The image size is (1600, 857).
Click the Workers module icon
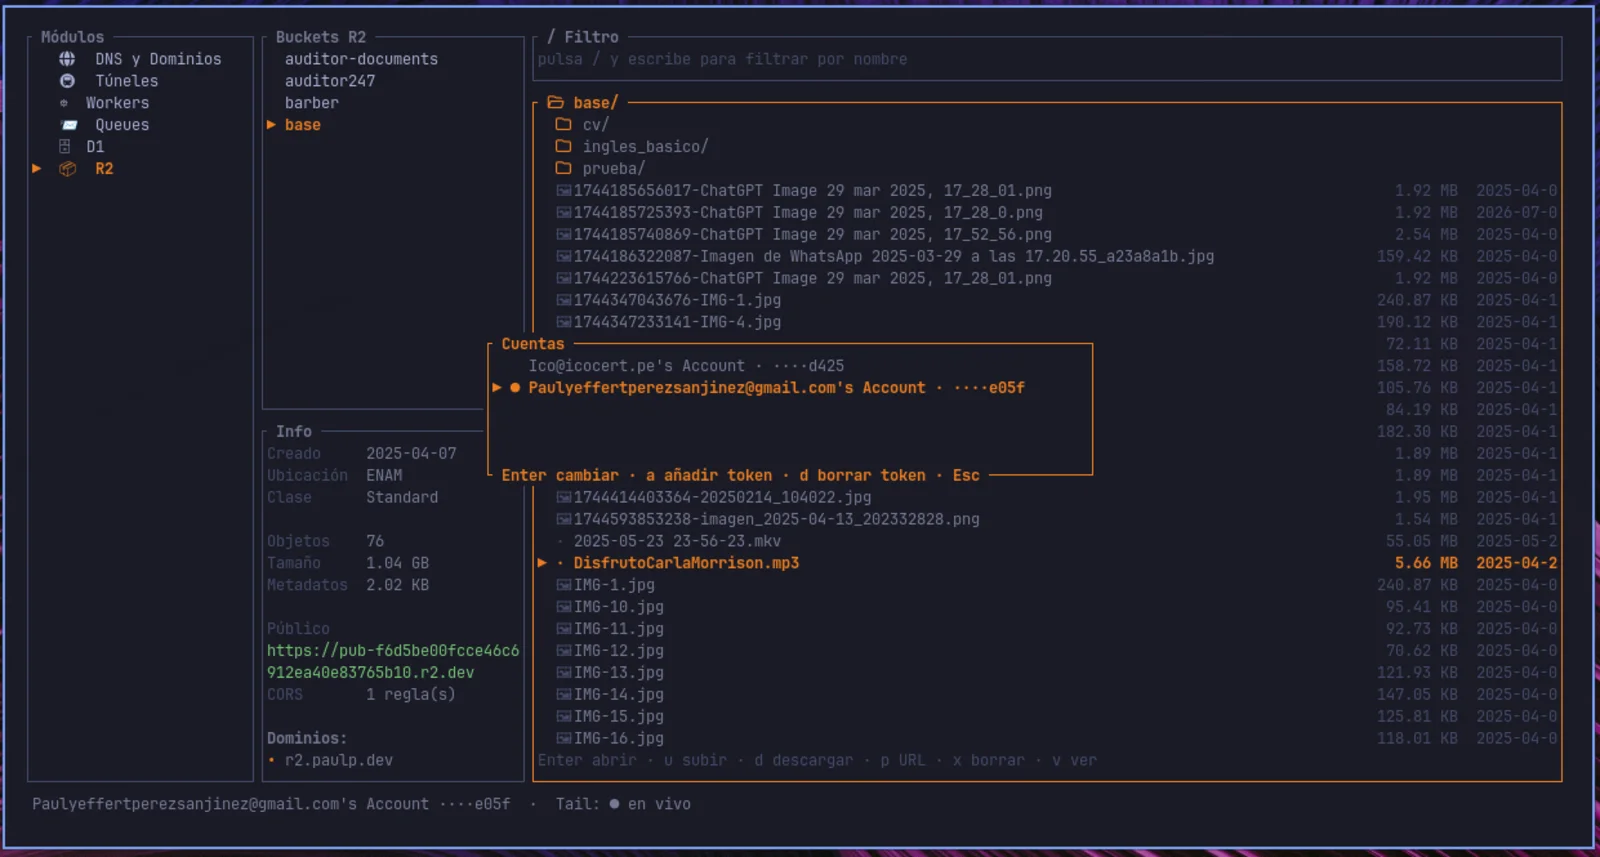(64, 103)
